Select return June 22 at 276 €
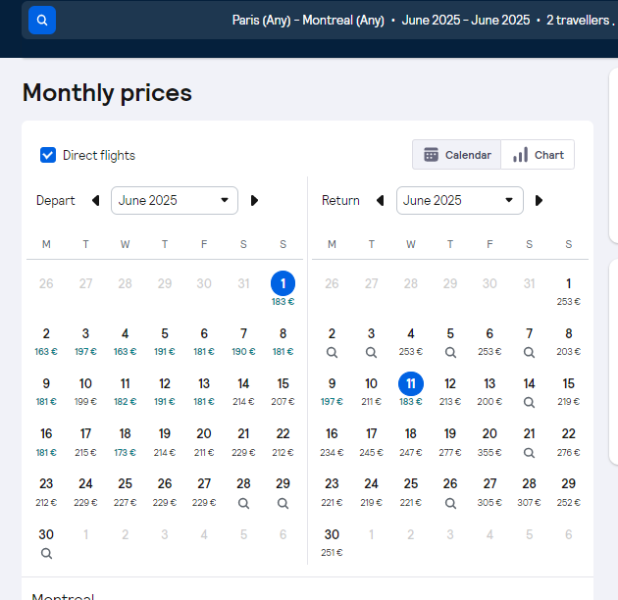 tap(569, 442)
